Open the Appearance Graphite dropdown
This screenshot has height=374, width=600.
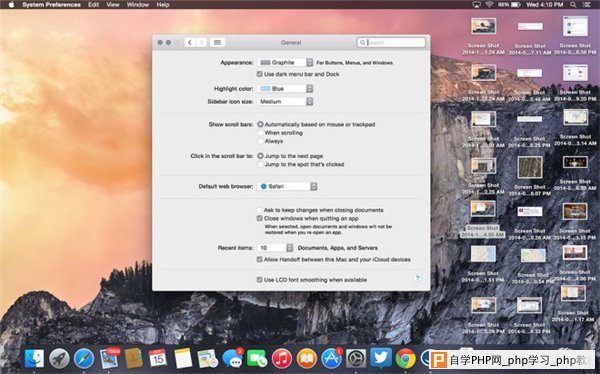tap(285, 62)
